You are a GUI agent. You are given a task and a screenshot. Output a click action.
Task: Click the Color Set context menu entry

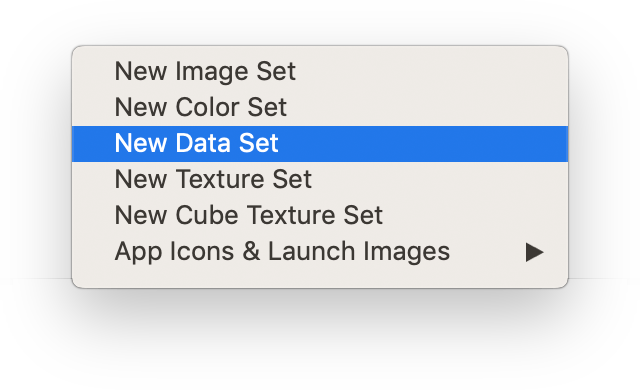pyautogui.click(x=320, y=108)
